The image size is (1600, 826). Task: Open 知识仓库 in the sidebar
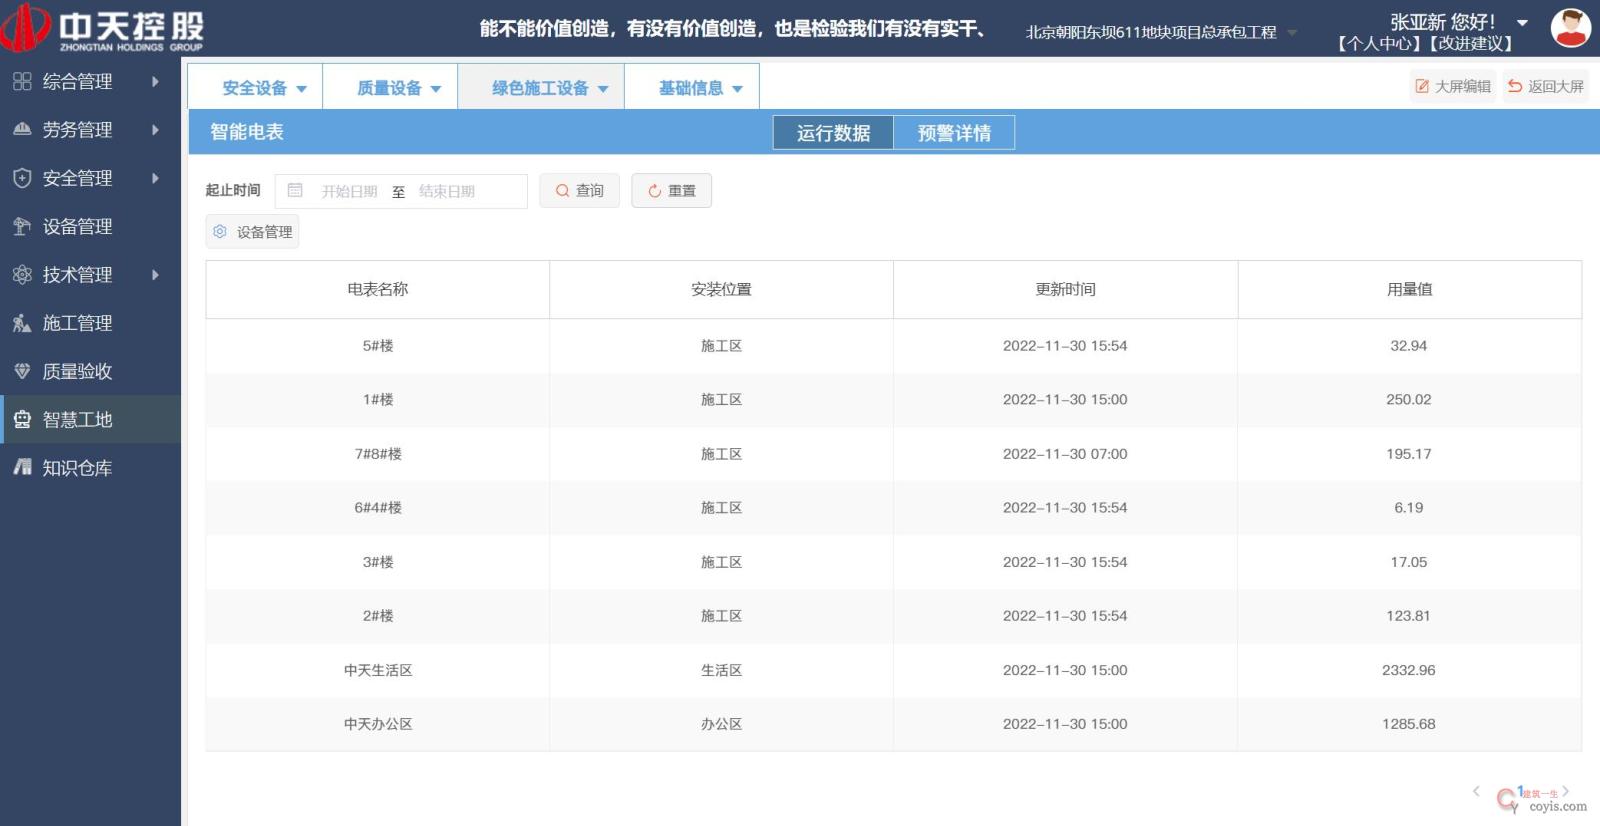[90, 467]
